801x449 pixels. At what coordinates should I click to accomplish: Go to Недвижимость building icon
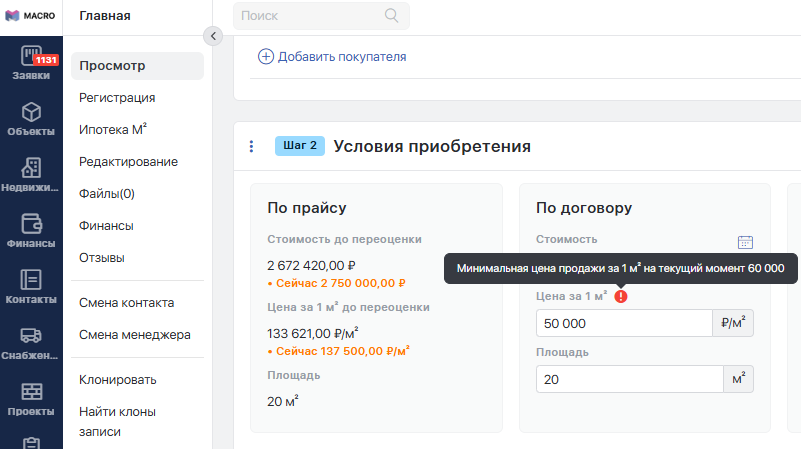tap(31, 169)
